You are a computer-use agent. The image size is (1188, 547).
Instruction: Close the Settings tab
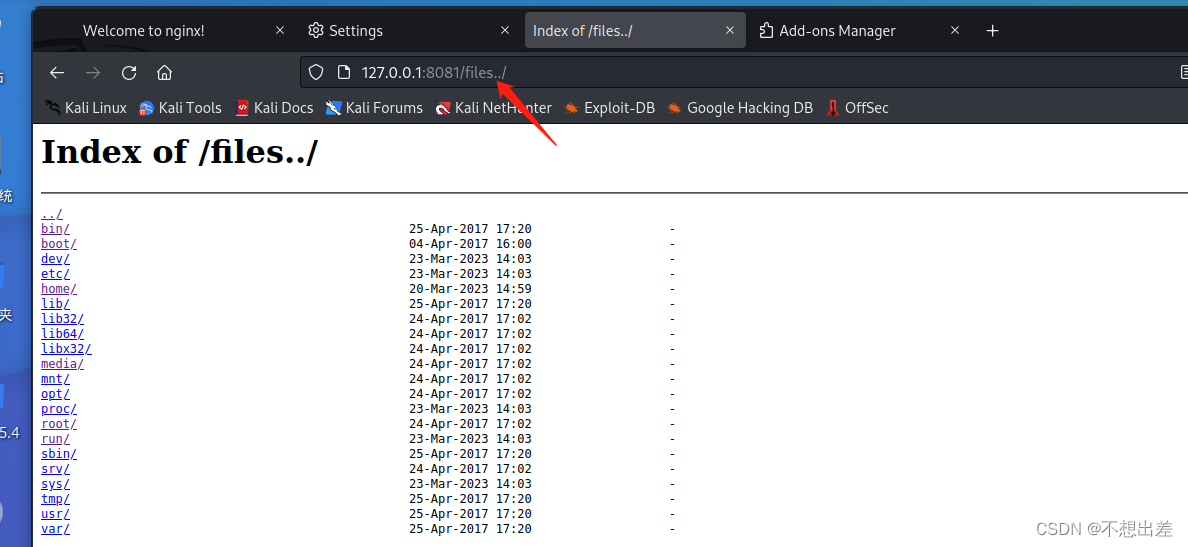point(505,30)
